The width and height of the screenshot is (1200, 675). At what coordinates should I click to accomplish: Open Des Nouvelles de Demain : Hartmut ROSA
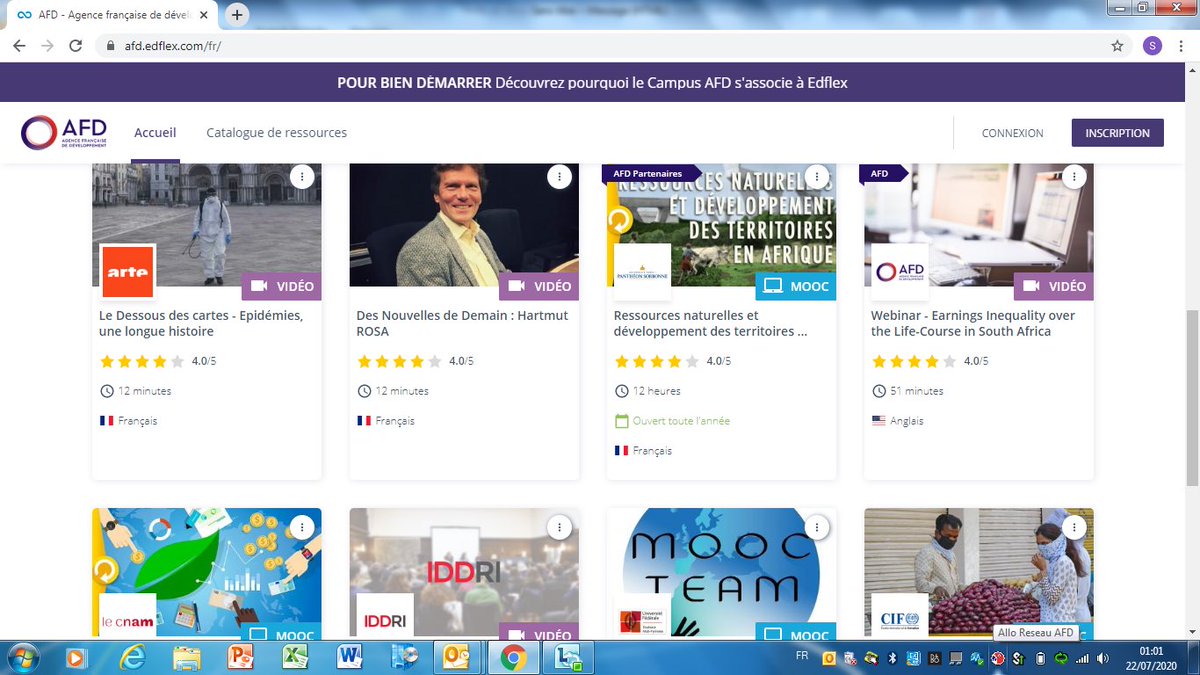[x=462, y=323]
